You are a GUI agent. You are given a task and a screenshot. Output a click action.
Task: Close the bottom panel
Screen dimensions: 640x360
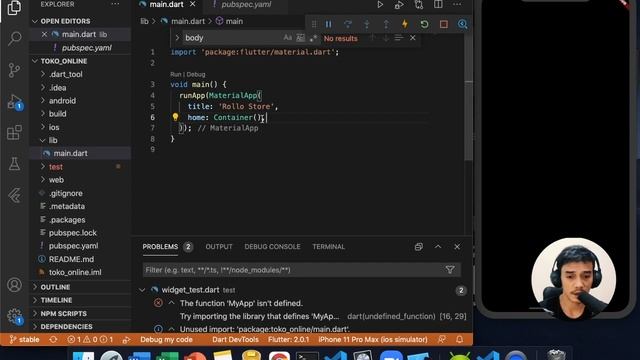[x=457, y=247]
